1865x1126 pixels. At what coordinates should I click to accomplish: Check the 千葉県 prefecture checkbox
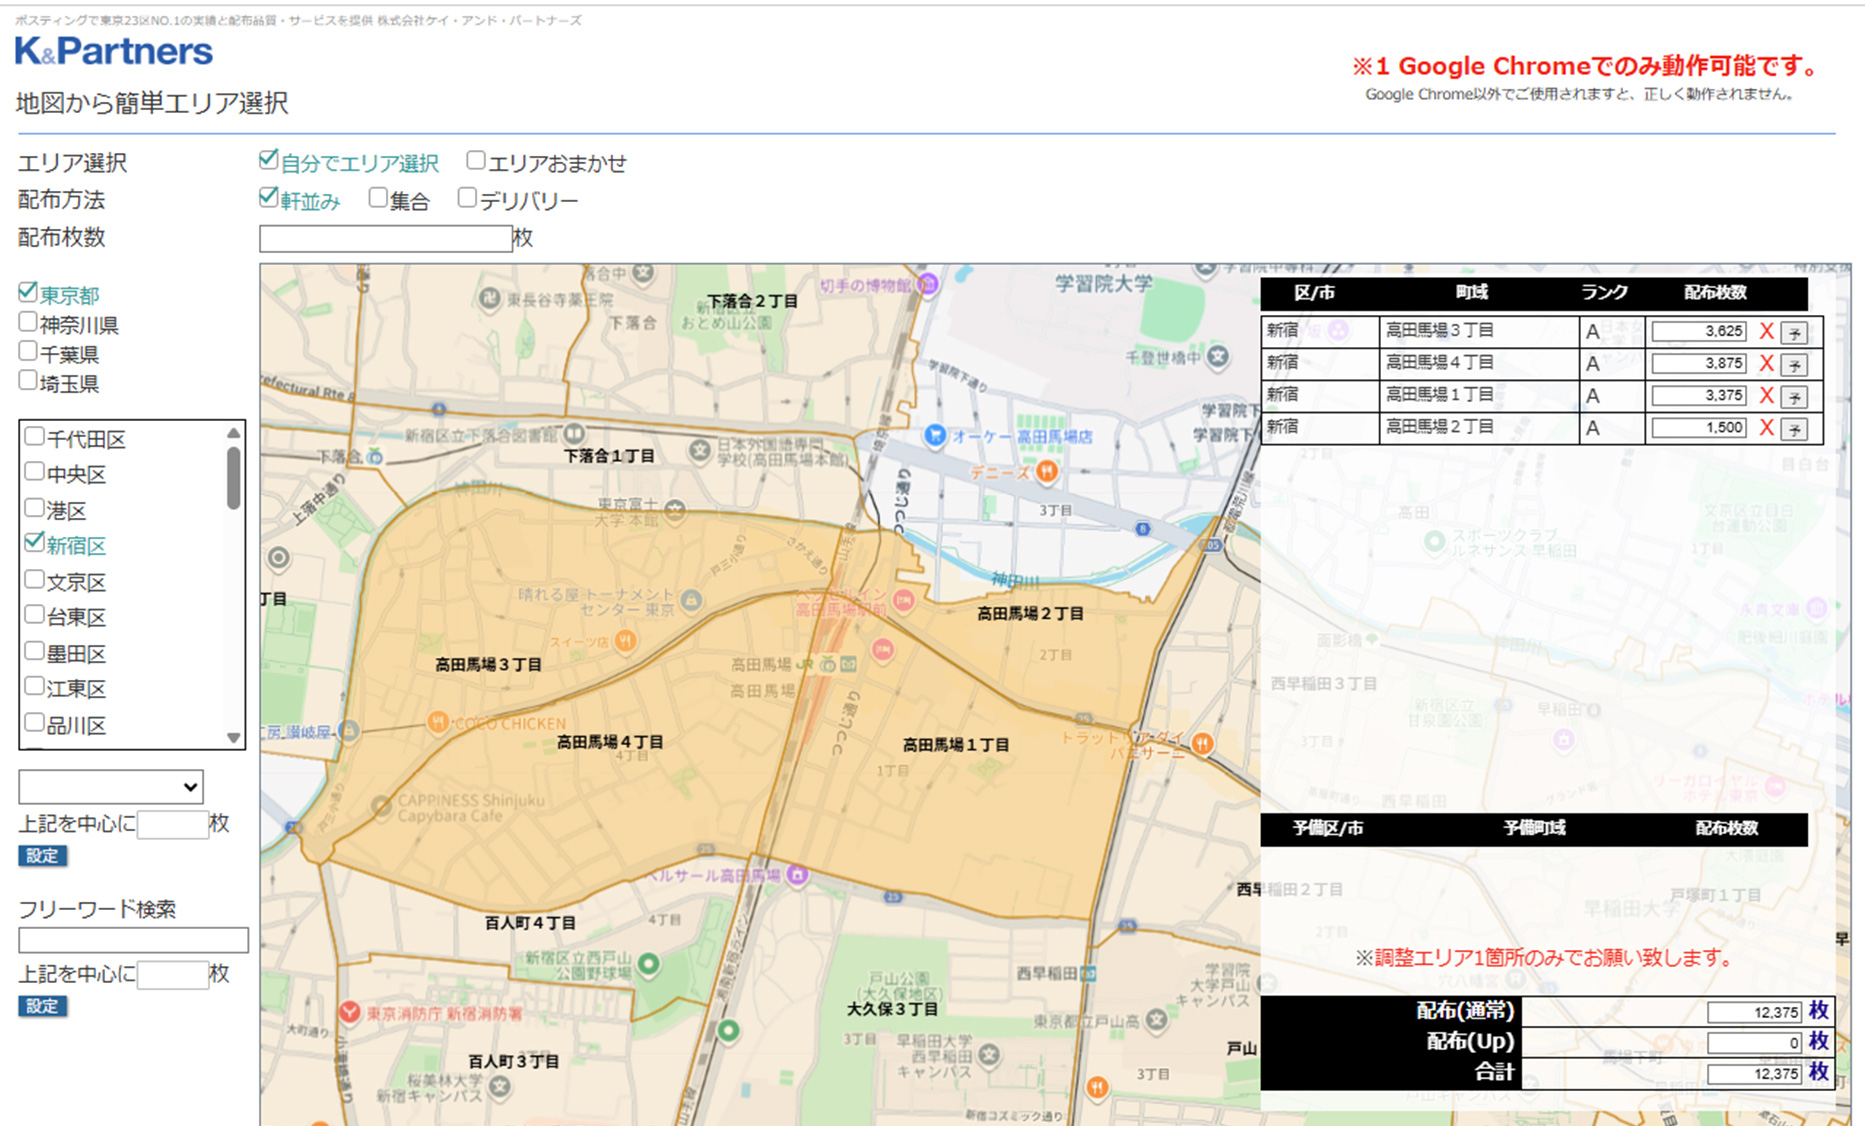(x=28, y=351)
